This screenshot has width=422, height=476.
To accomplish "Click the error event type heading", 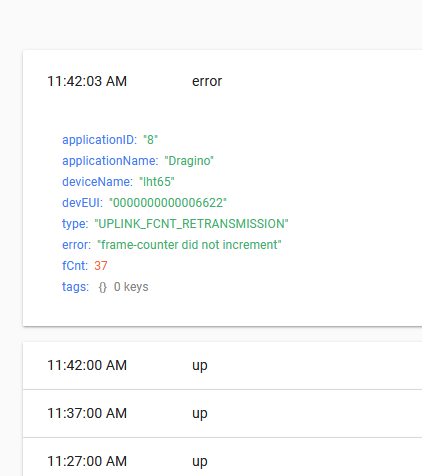I will point(207,81).
